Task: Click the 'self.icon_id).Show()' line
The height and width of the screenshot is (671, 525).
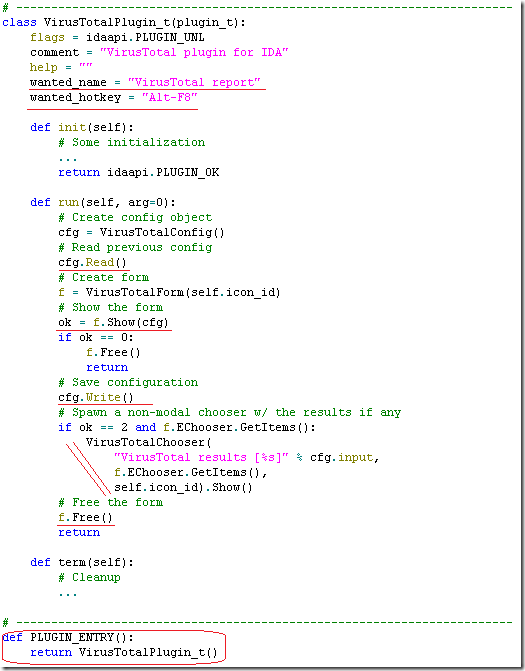Action: pos(183,487)
